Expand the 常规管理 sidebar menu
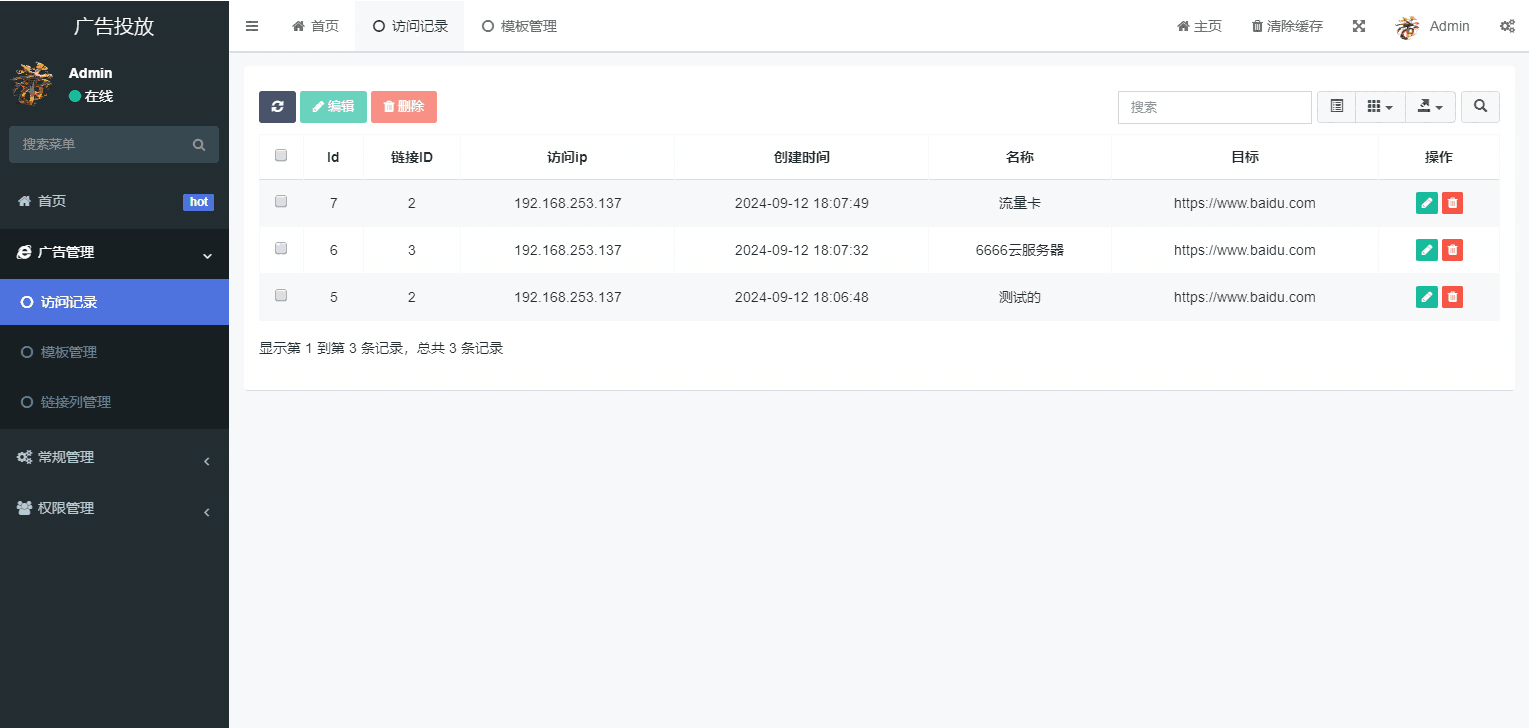Image resolution: width=1529 pixels, height=728 pixels. pos(114,458)
